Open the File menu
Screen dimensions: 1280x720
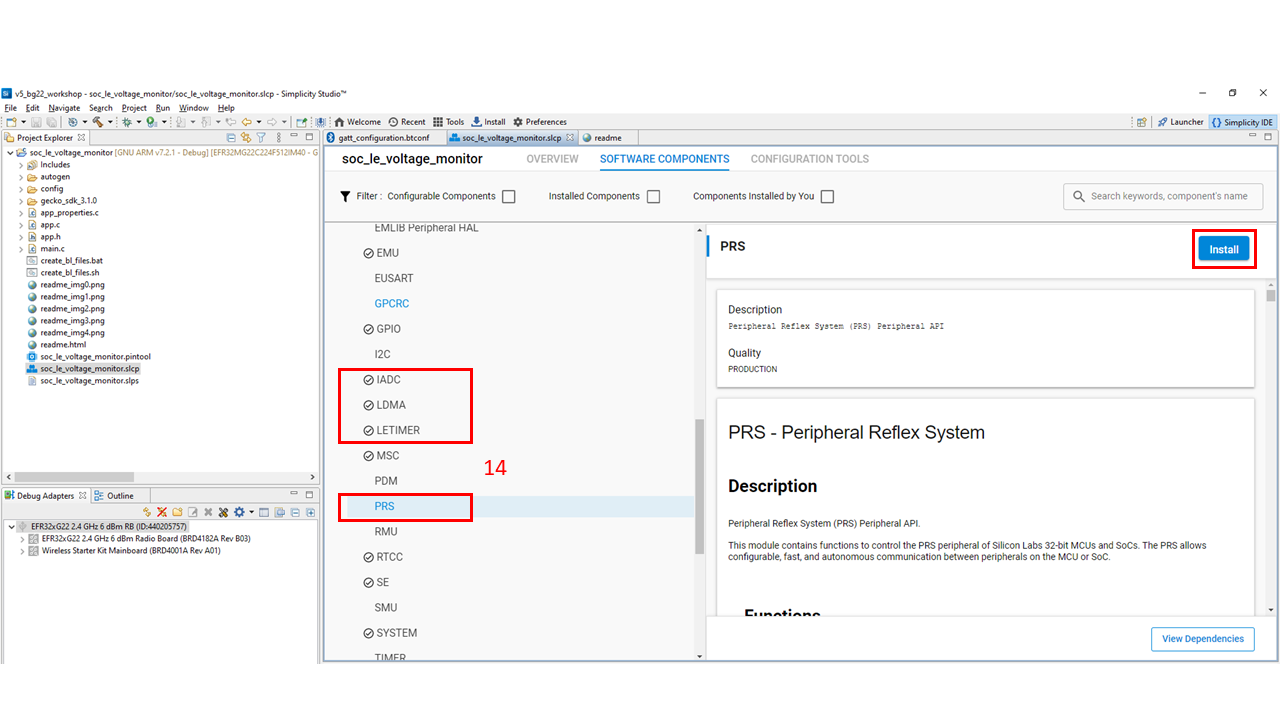pos(10,108)
